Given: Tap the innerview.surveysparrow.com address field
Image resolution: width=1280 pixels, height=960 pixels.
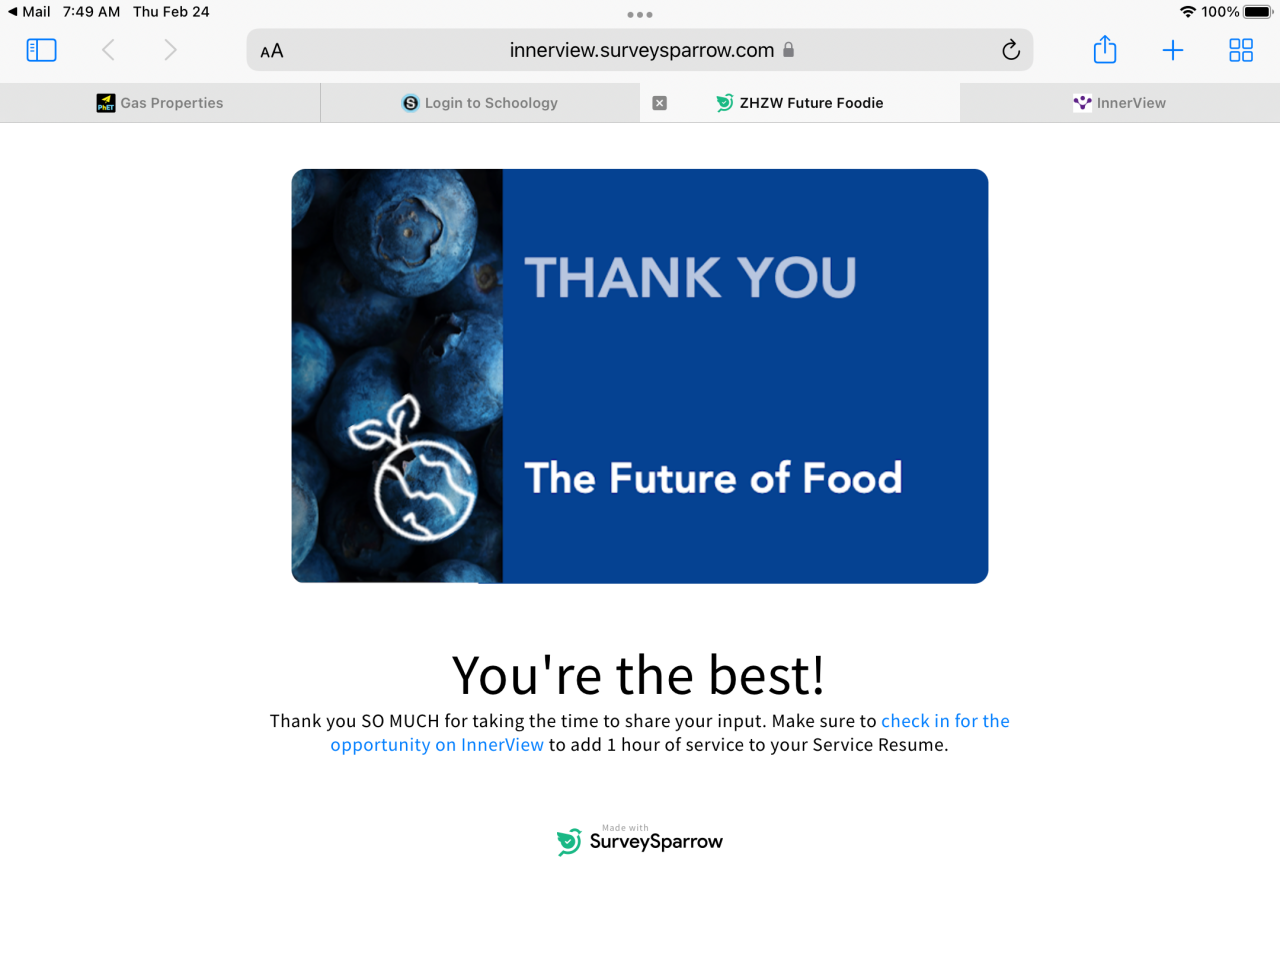Looking at the screenshot, I should (640, 50).
